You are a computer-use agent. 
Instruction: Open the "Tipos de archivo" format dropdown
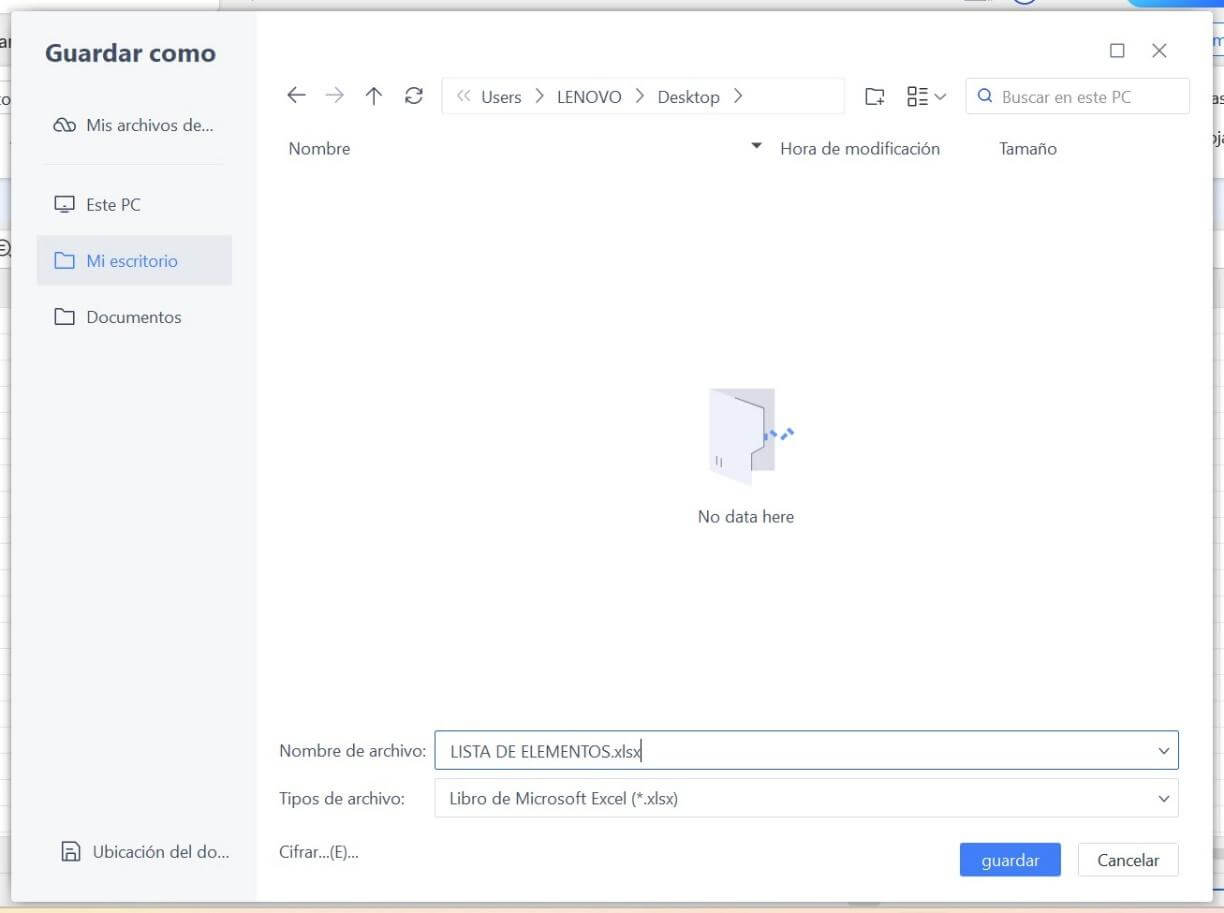click(x=1163, y=798)
